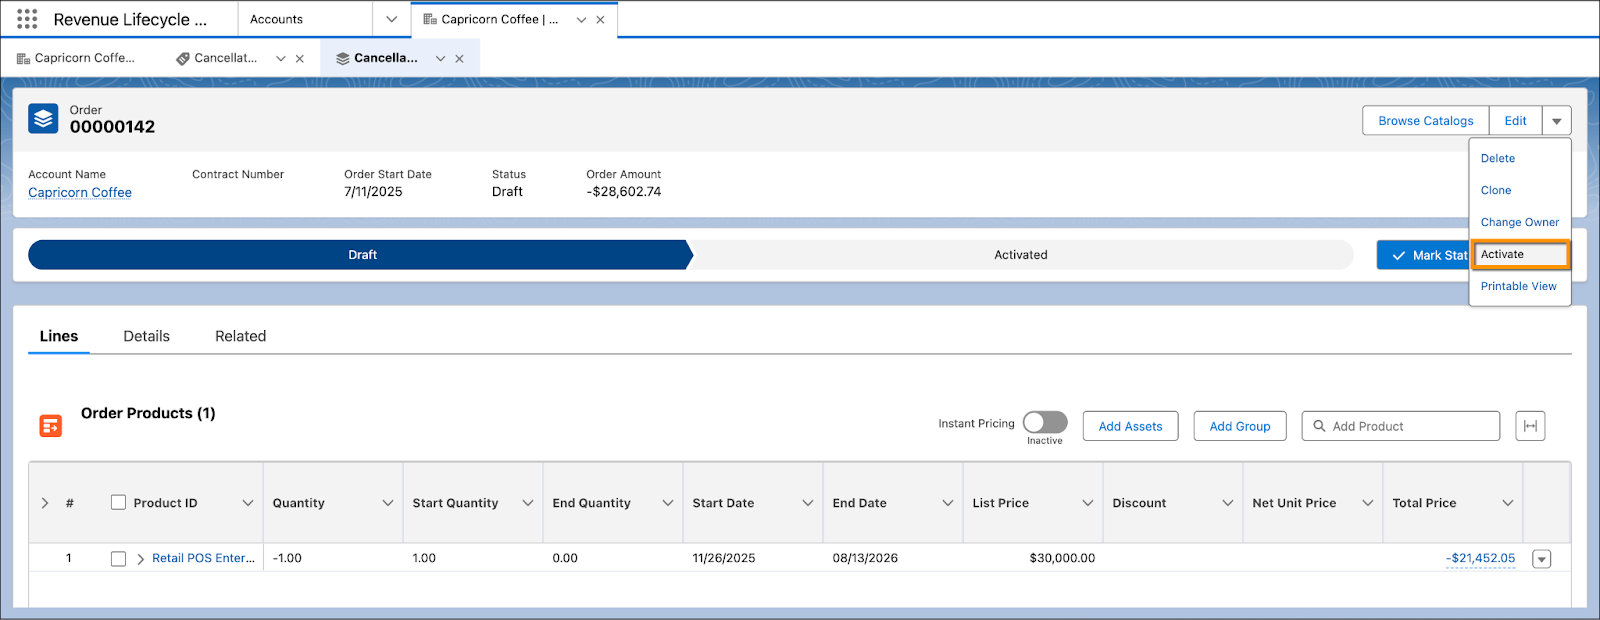Choose Activate in the actions menu
This screenshot has height=620, width=1600.
click(1520, 254)
